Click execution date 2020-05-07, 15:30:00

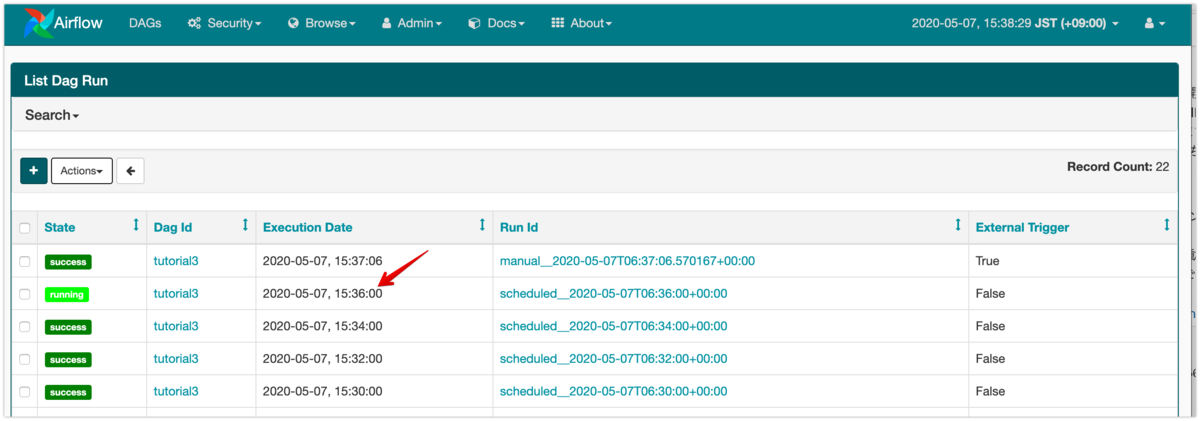pos(322,392)
